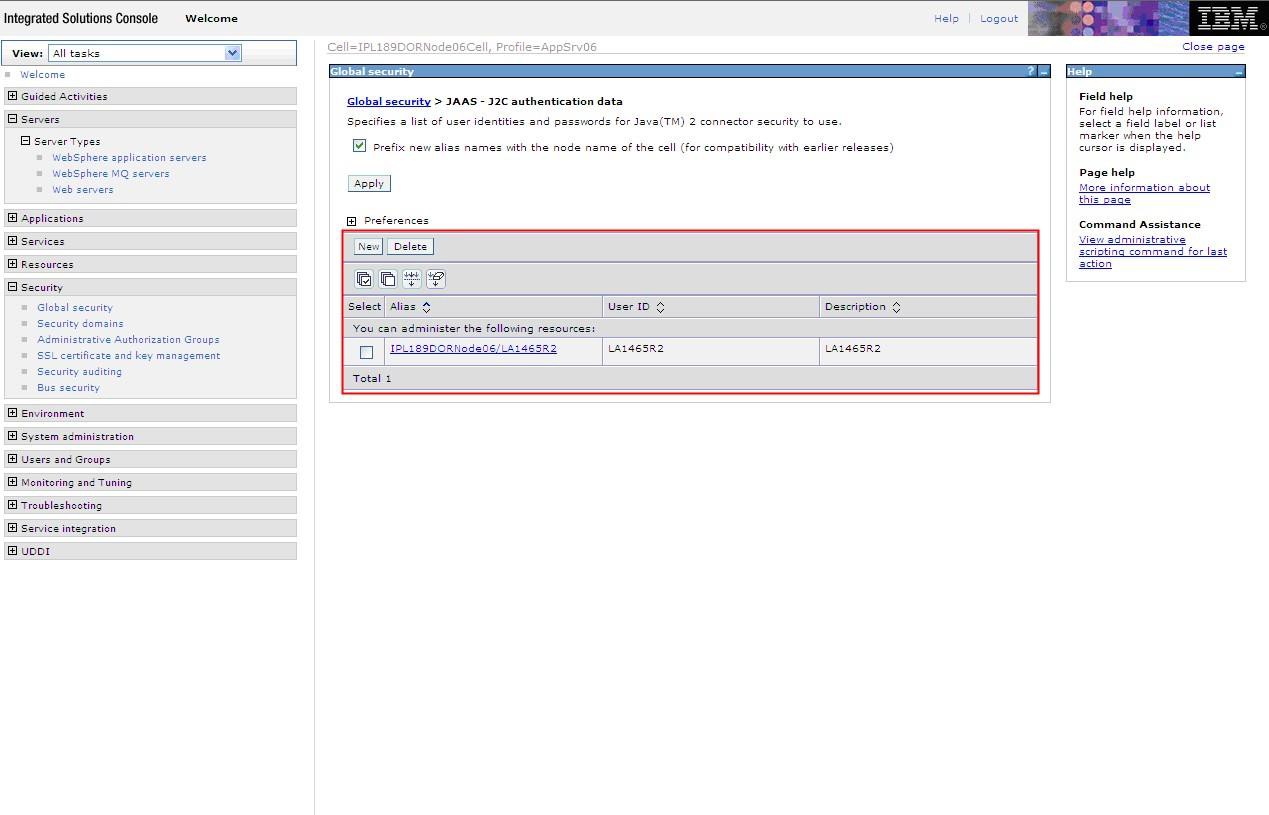This screenshot has height=815, width=1269.
Task: Open Security domains item
Action: 80,324
